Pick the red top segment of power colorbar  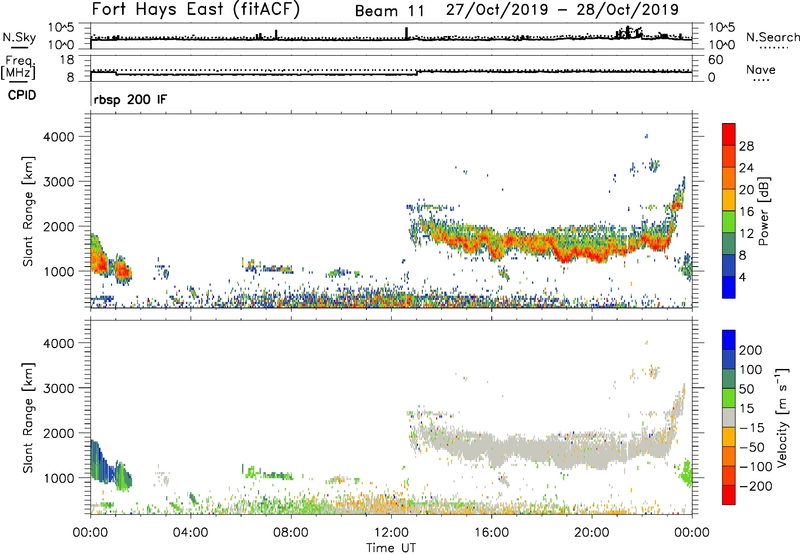pyautogui.click(x=729, y=134)
